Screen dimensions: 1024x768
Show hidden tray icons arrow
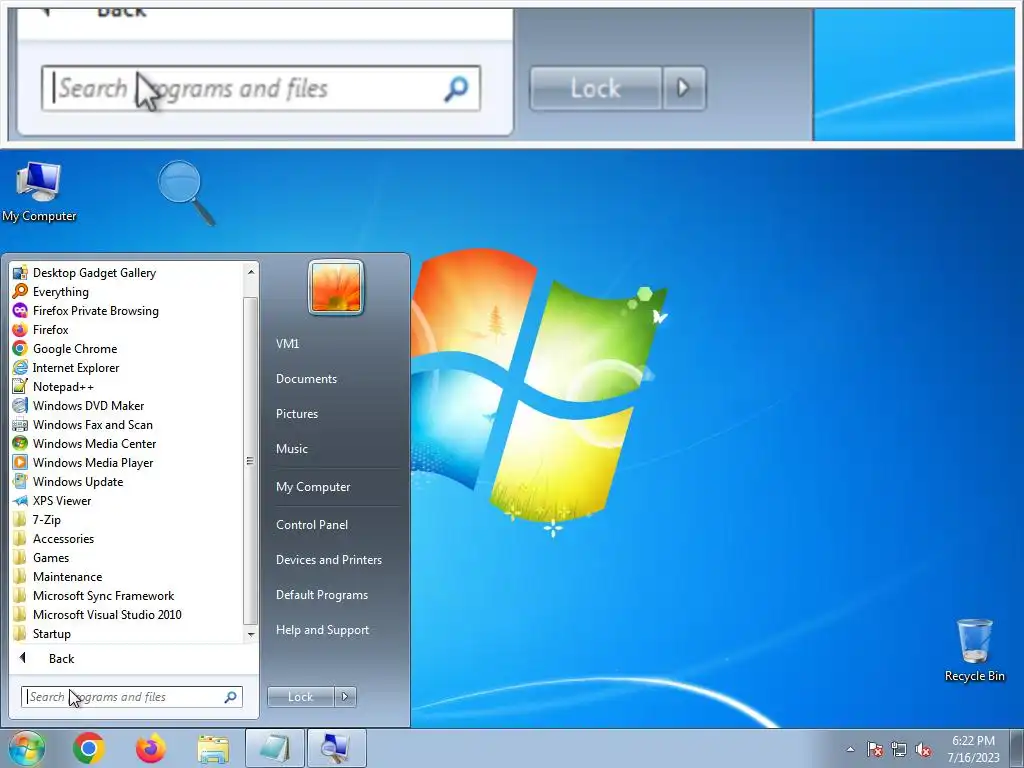[x=850, y=749]
